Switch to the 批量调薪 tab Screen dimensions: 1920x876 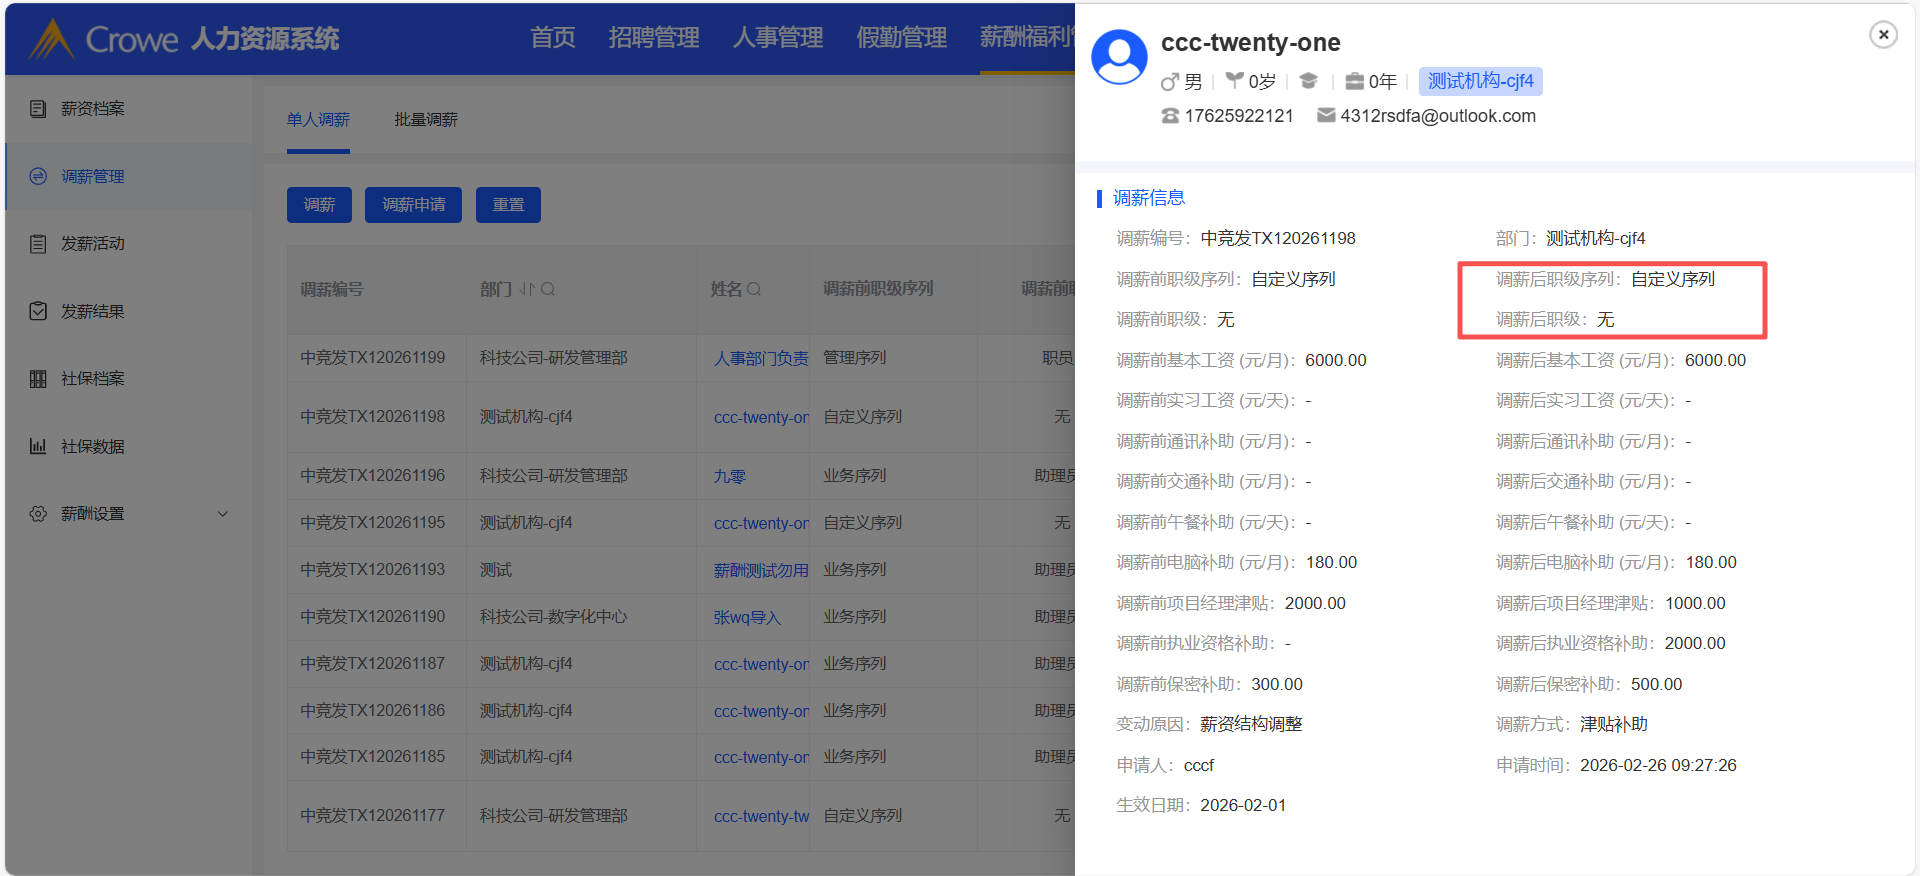[425, 120]
